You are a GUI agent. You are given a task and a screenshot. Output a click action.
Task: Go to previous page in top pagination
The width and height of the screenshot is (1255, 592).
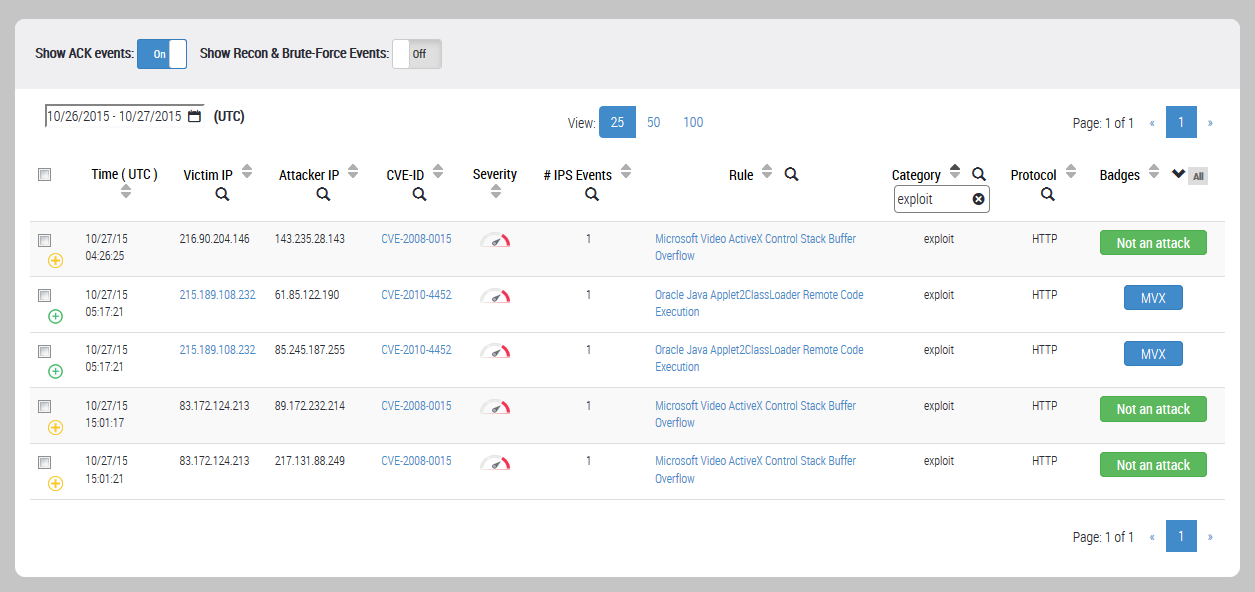tap(1152, 123)
